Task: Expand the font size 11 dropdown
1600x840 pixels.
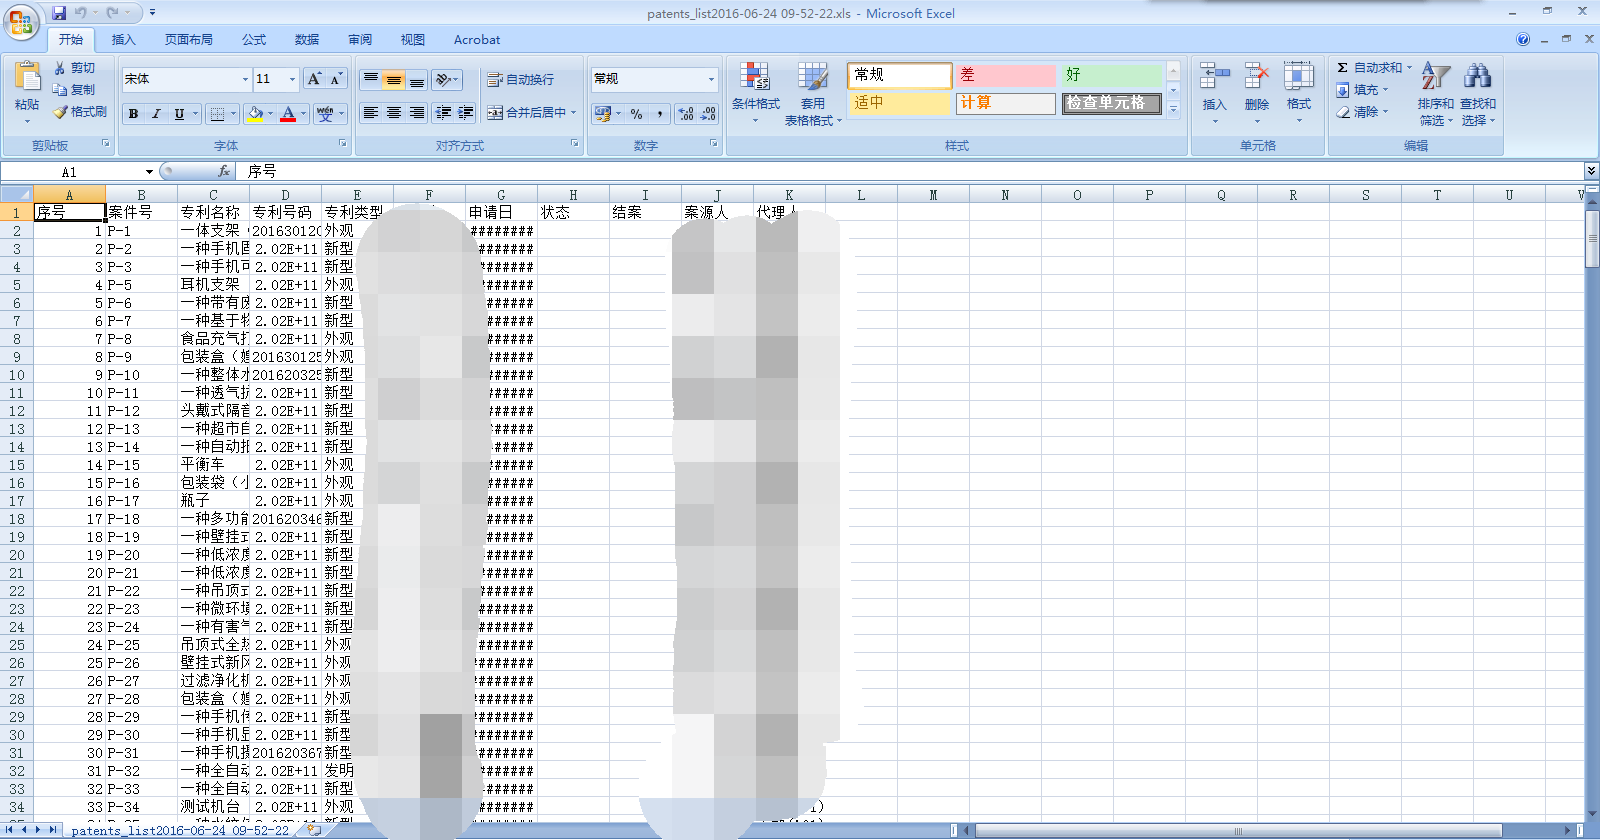Action: tap(292, 79)
